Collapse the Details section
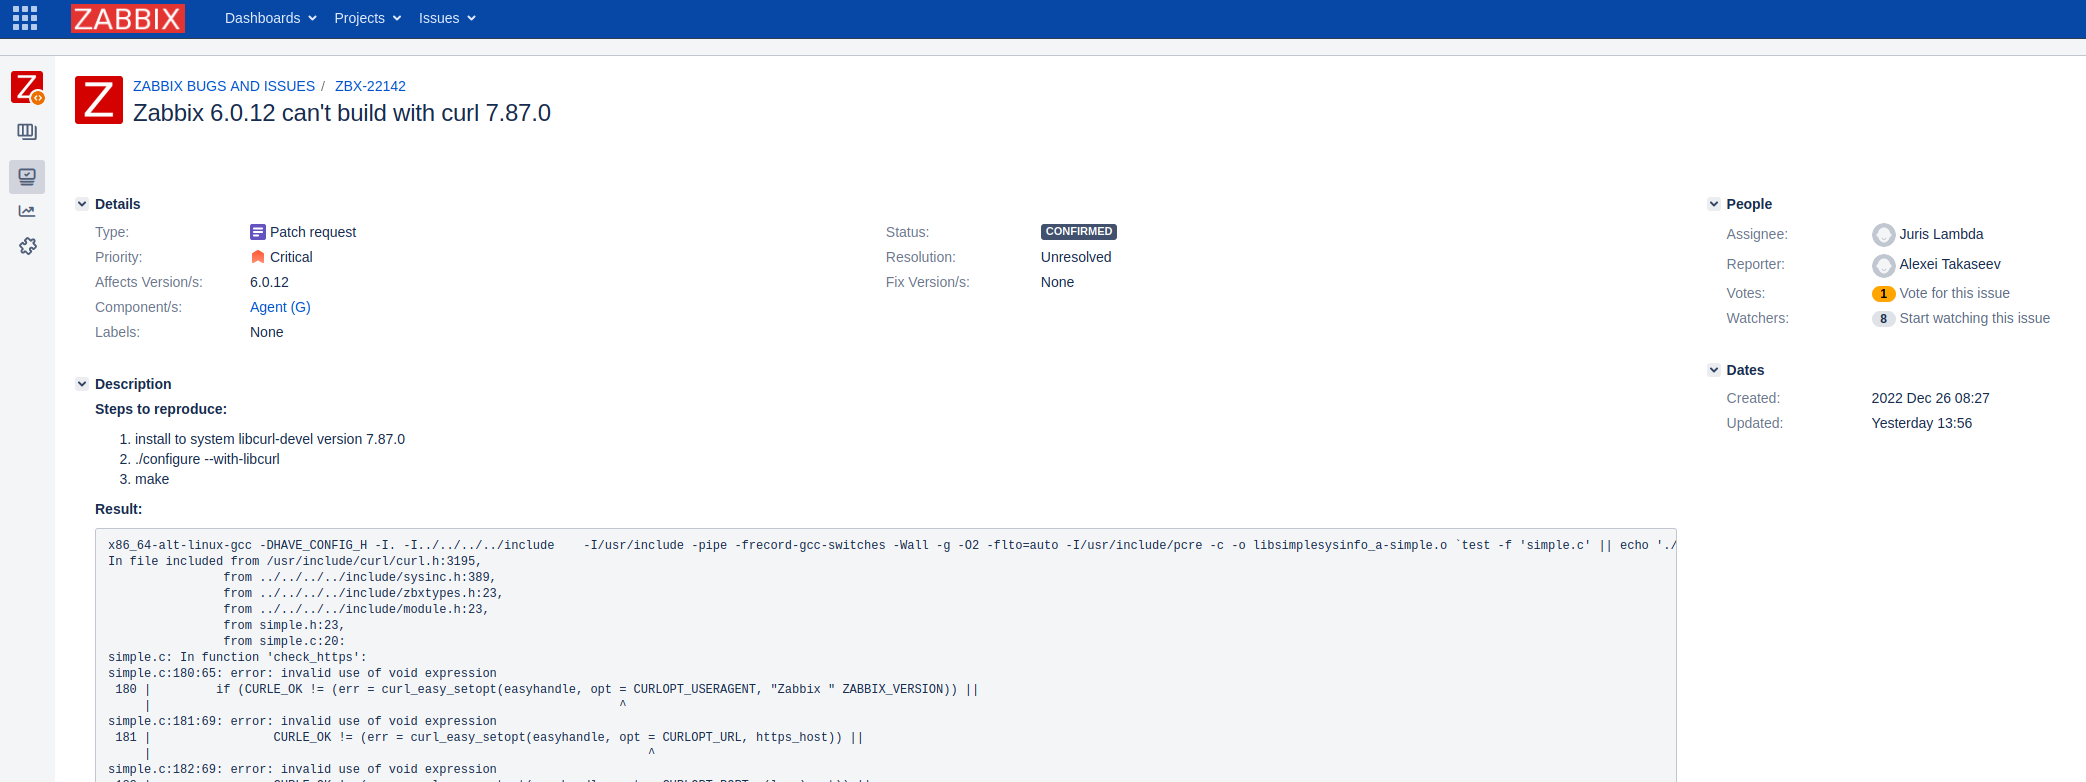 pos(82,204)
